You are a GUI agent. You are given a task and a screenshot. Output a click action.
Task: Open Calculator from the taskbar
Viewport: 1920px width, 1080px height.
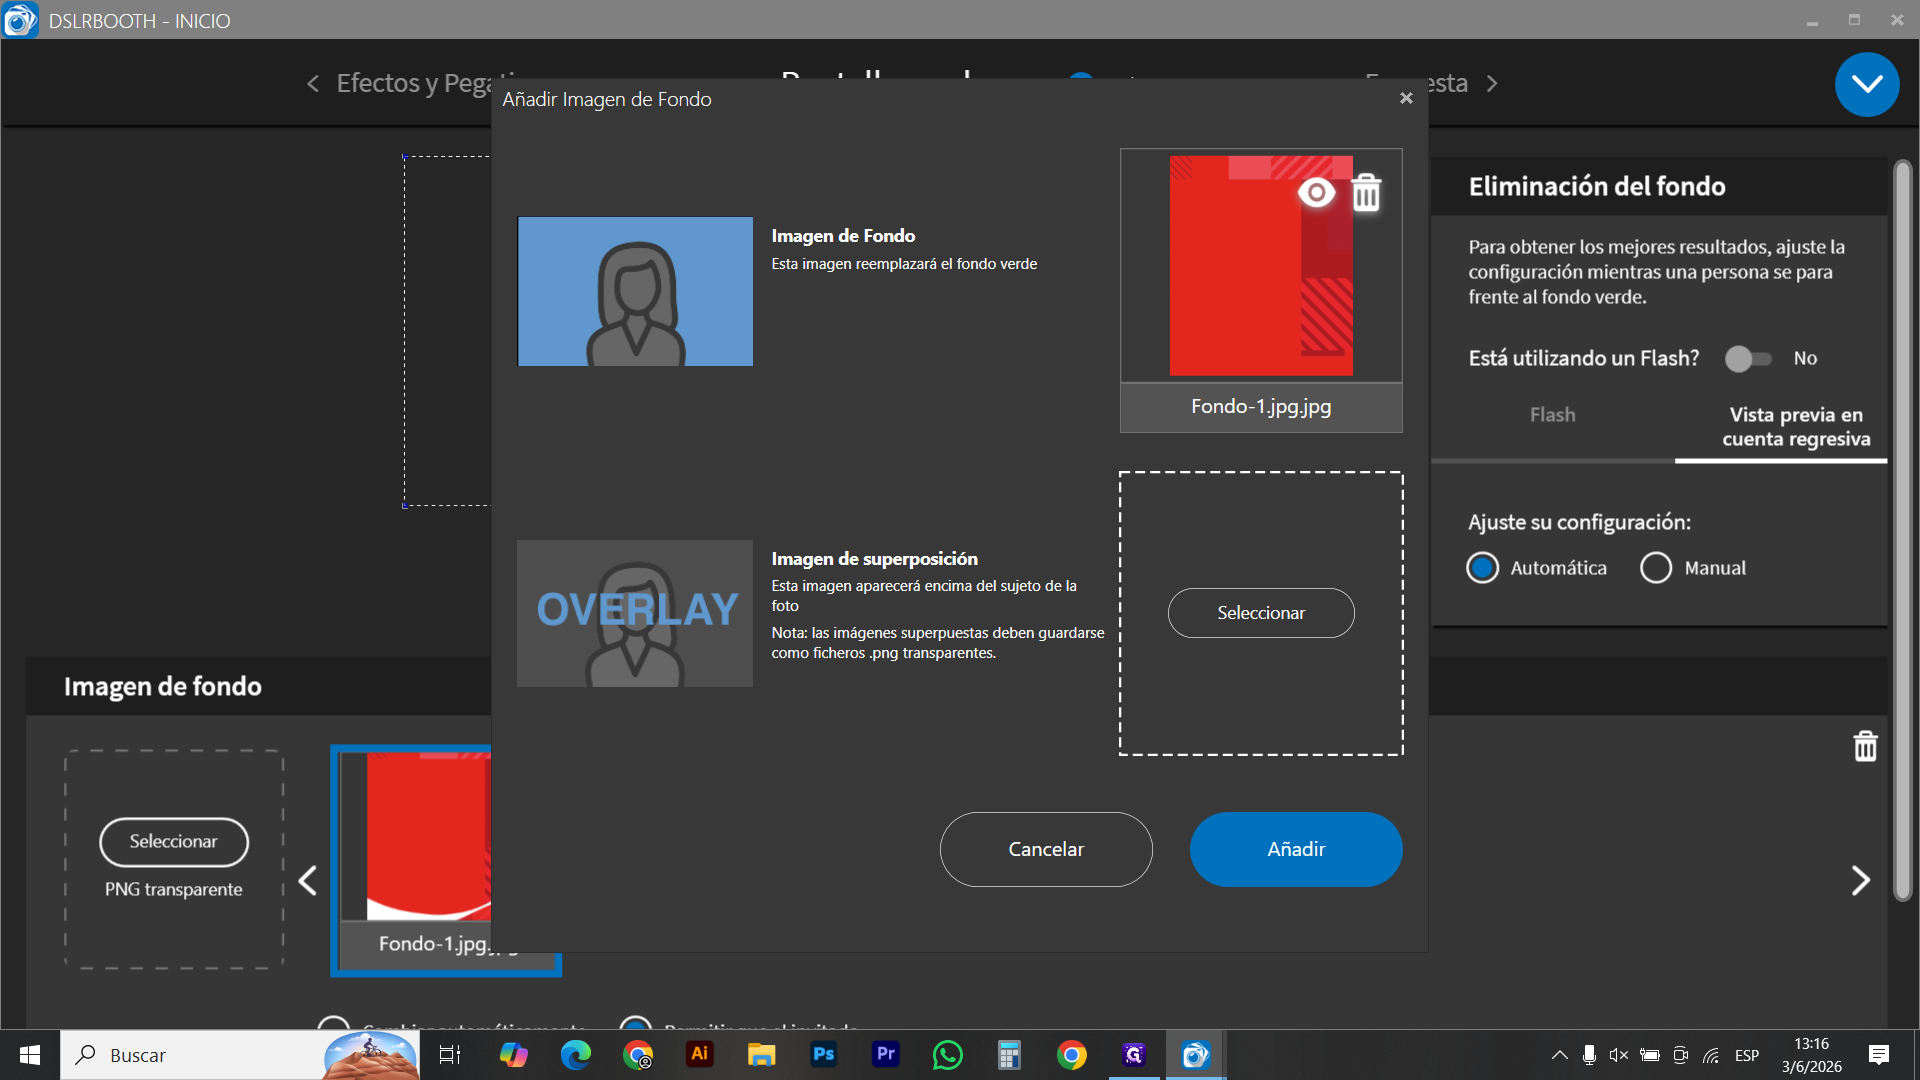[x=1010, y=1055]
